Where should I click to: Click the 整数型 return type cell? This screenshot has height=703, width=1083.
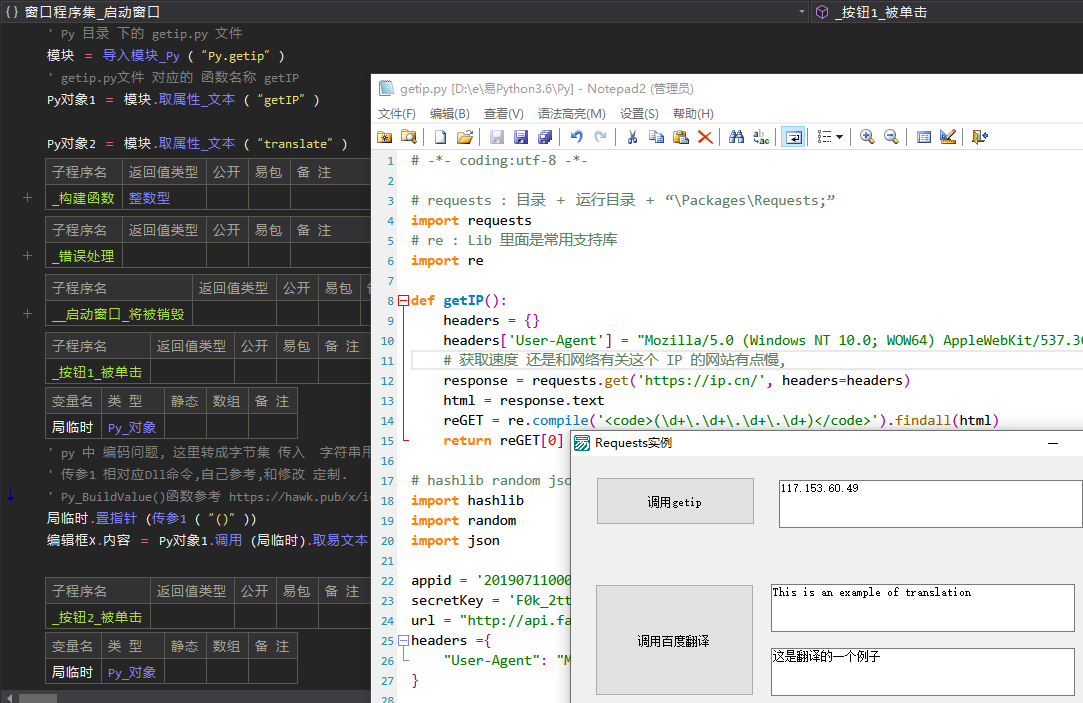coord(164,198)
